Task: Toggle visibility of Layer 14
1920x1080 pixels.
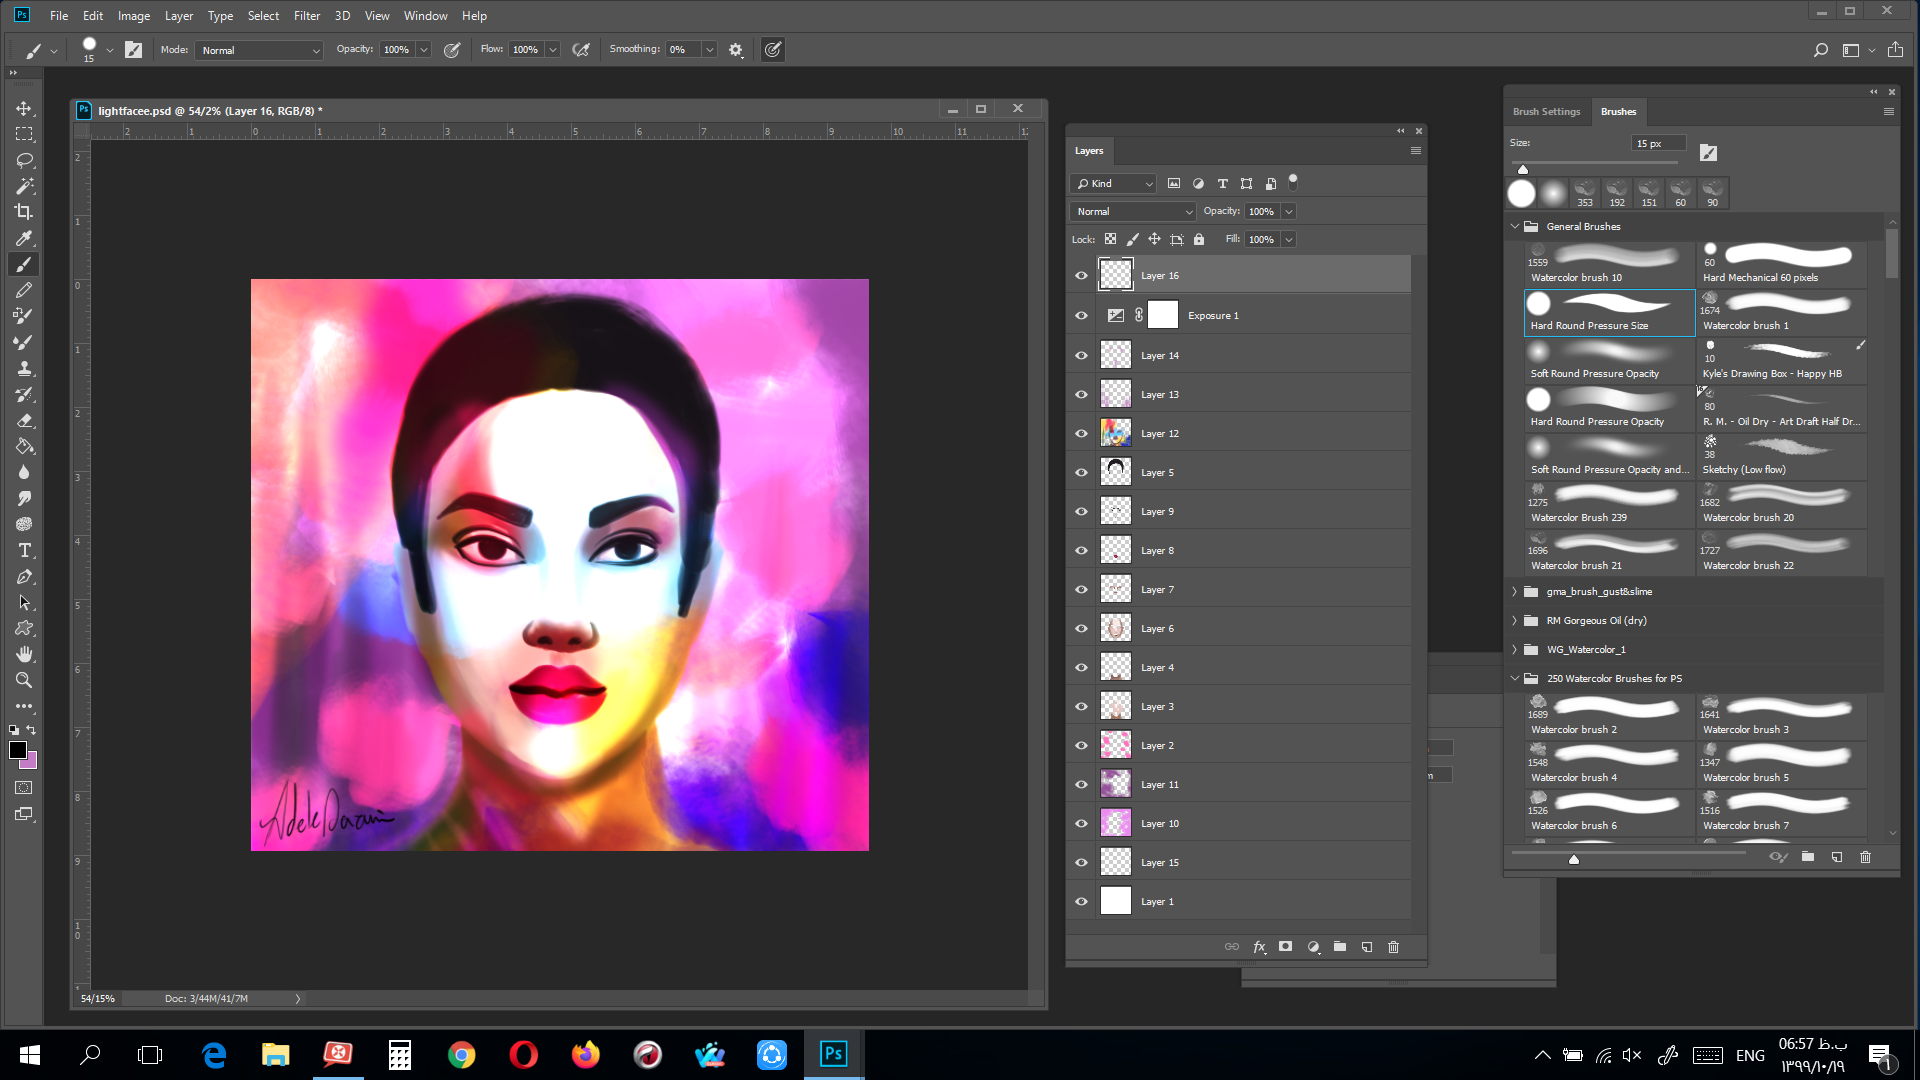Action: 1081,356
